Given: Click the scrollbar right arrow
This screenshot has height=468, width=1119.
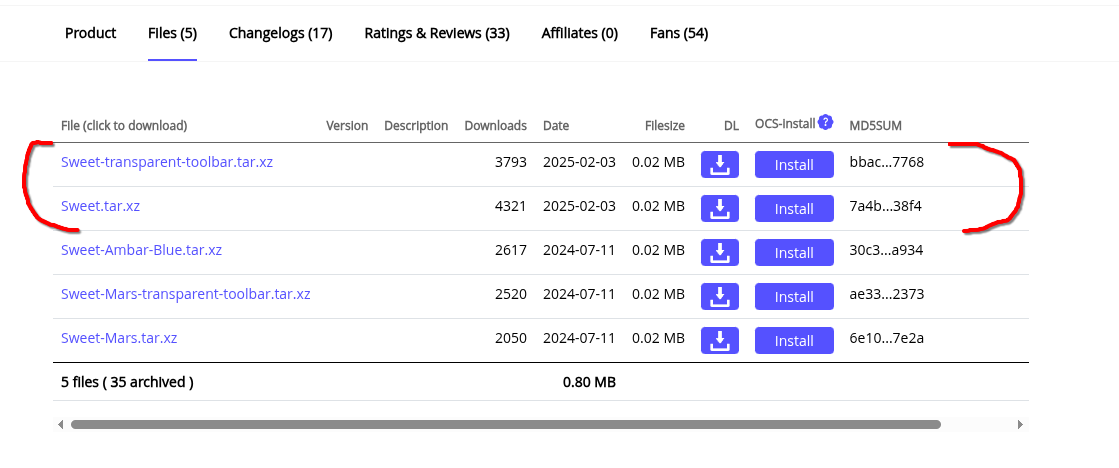Looking at the screenshot, I should tap(1020, 425).
